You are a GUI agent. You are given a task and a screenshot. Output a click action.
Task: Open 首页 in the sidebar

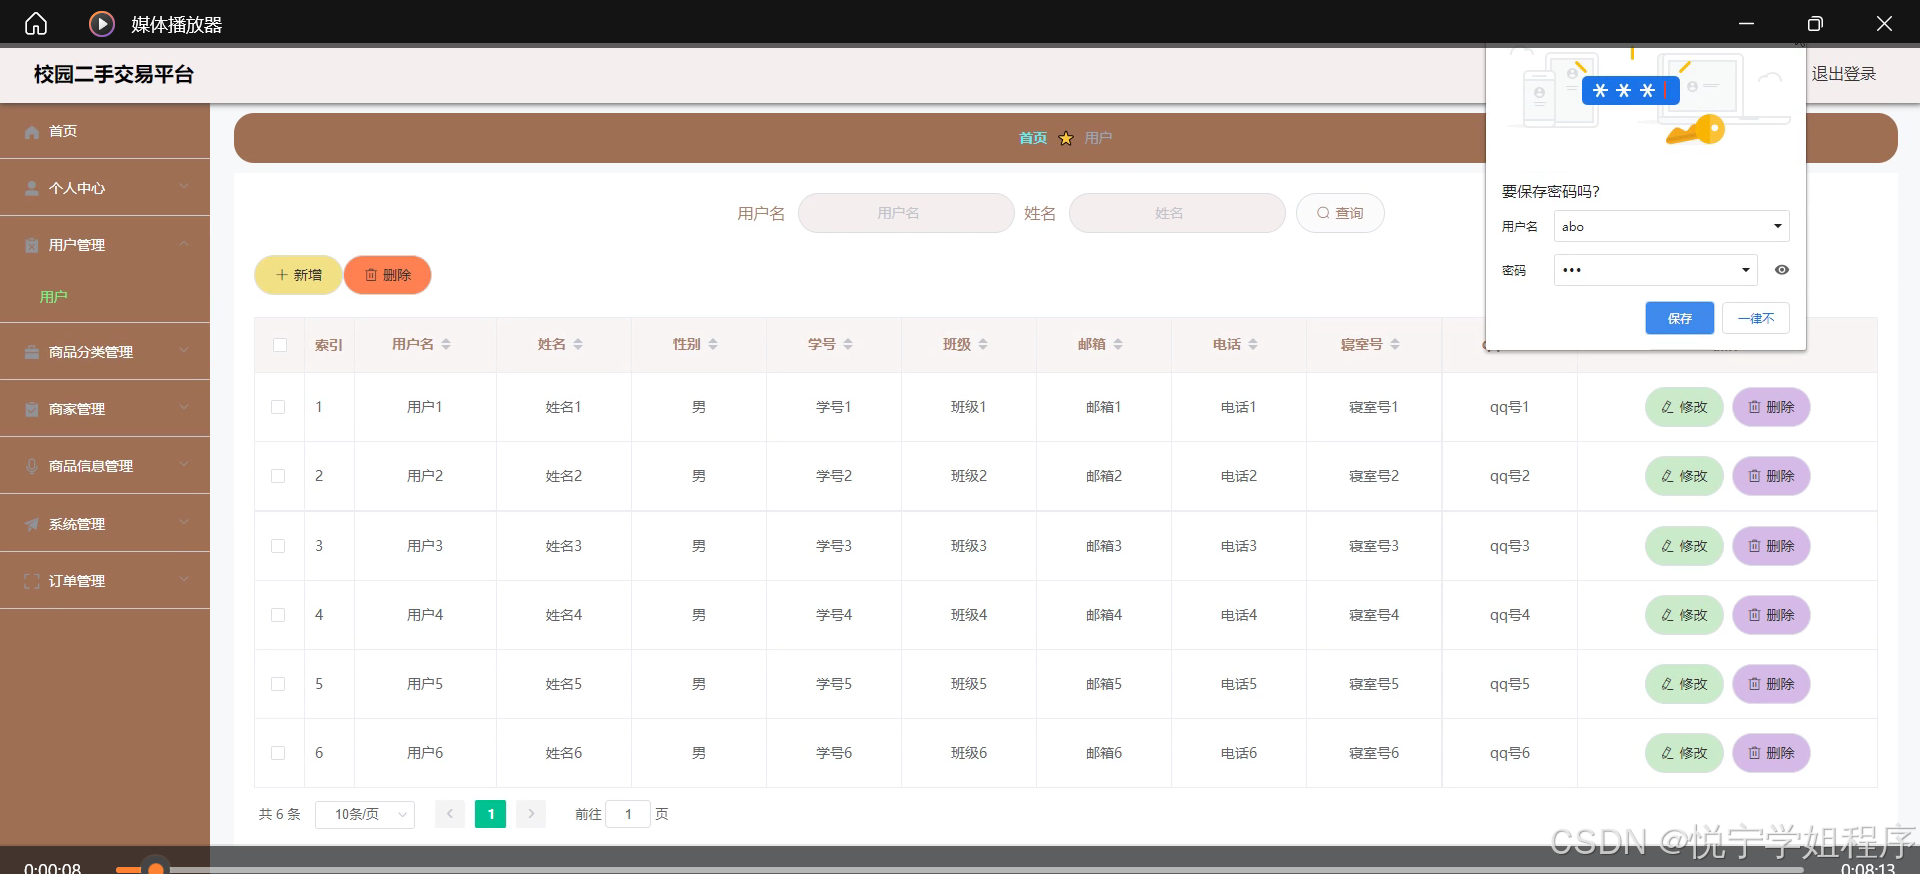tap(105, 131)
